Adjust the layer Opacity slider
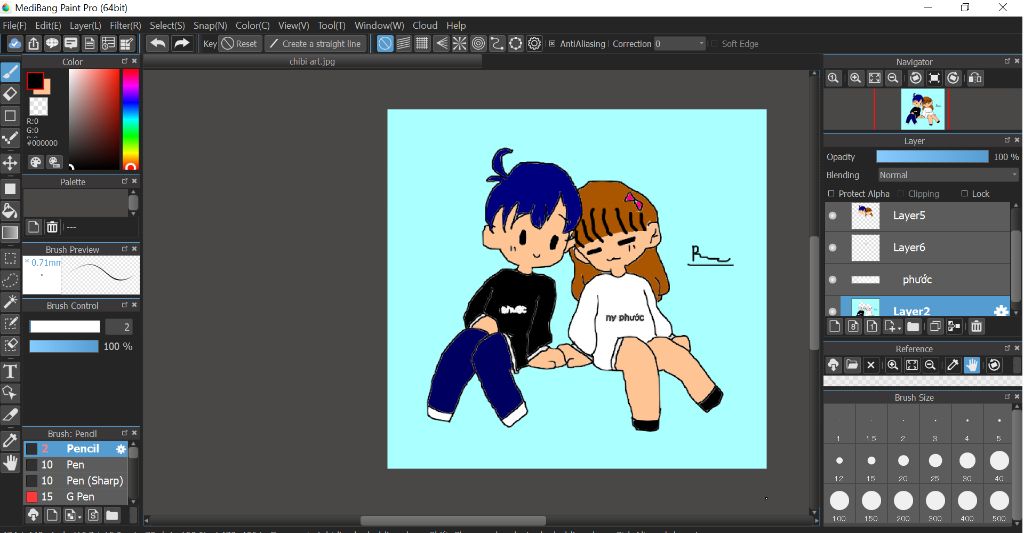The height and width of the screenshot is (533, 1024). pyautogui.click(x=932, y=157)
